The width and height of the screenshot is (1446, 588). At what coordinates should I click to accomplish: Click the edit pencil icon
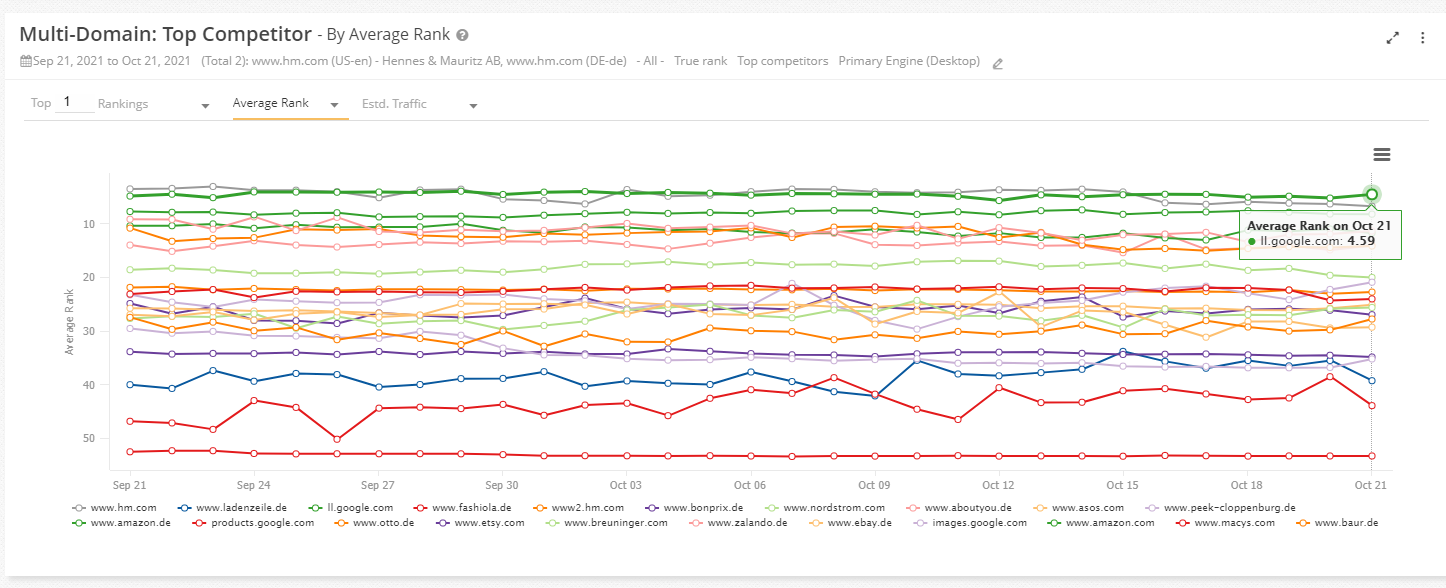[x=997, y=63]
